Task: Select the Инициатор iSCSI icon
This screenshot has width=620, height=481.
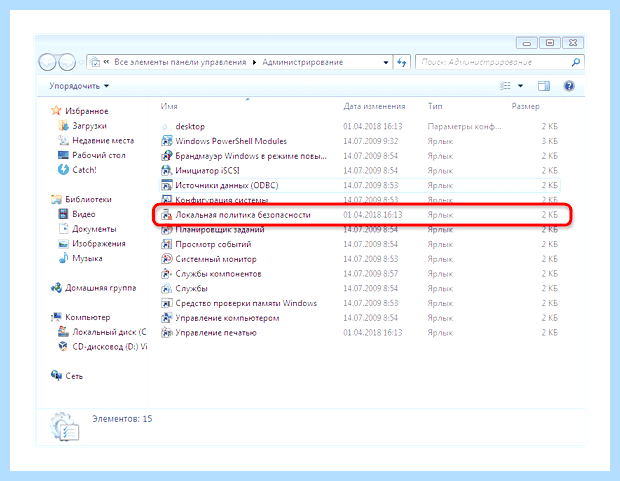Action: tap(166, 170)
